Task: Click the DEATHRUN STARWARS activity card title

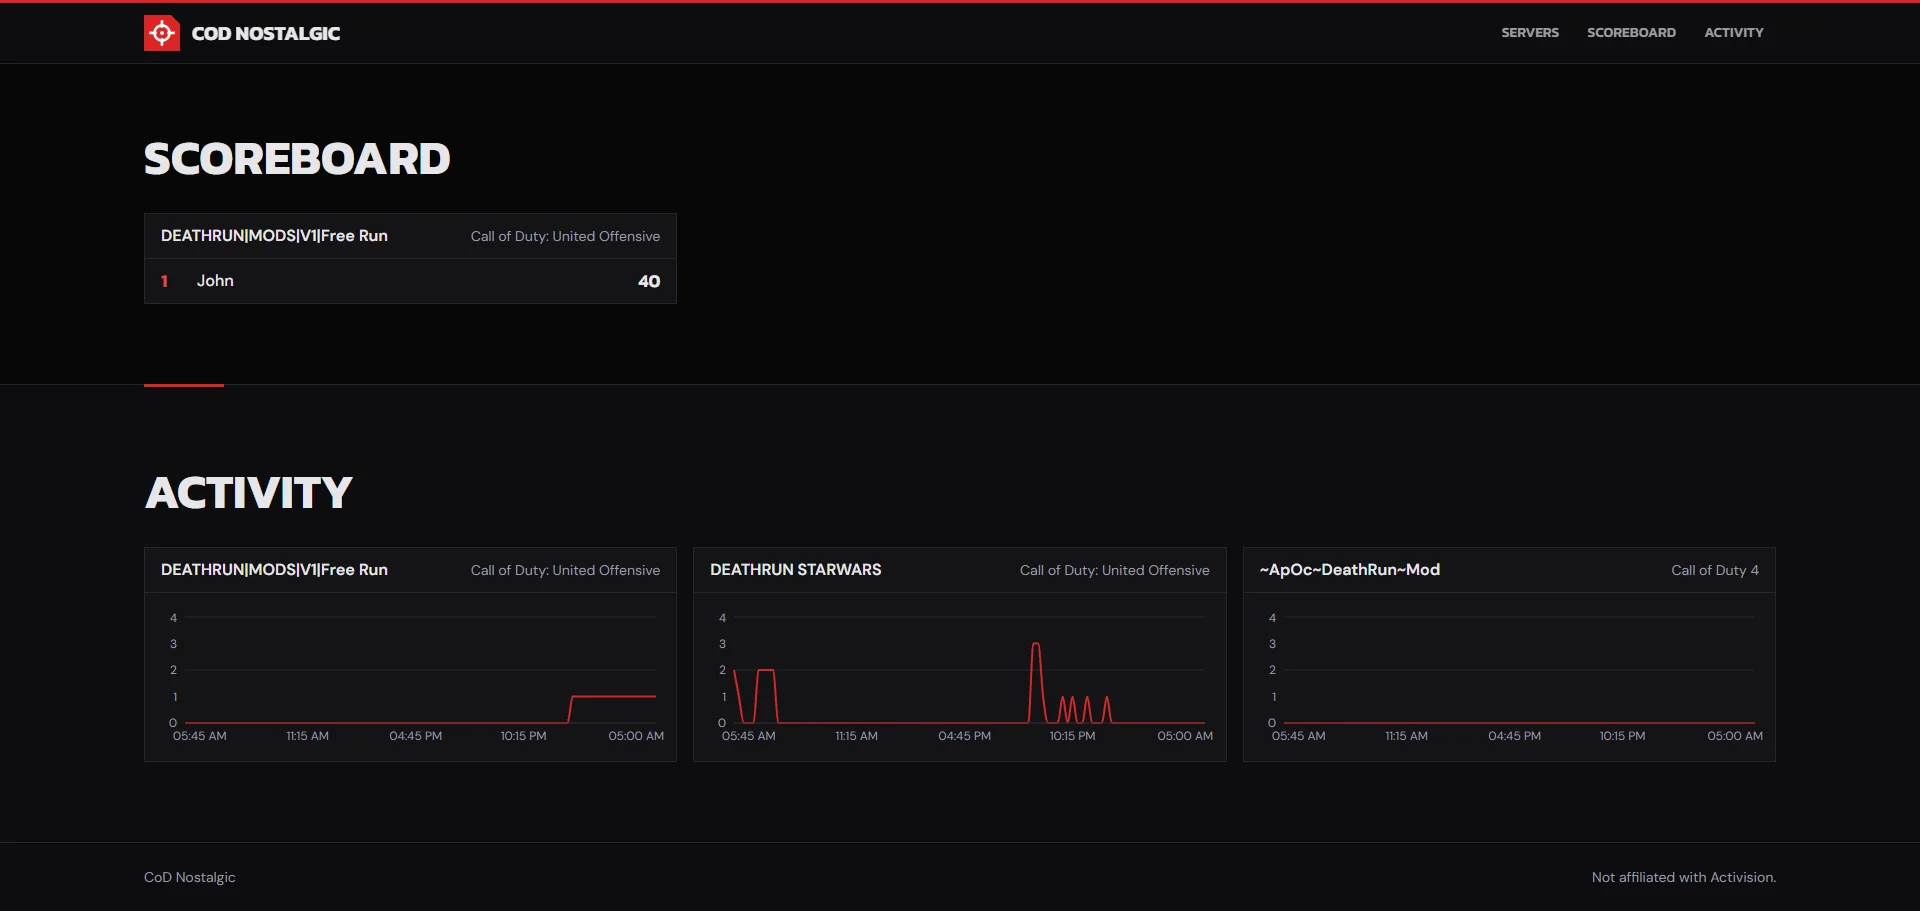Action: [796, 570]
